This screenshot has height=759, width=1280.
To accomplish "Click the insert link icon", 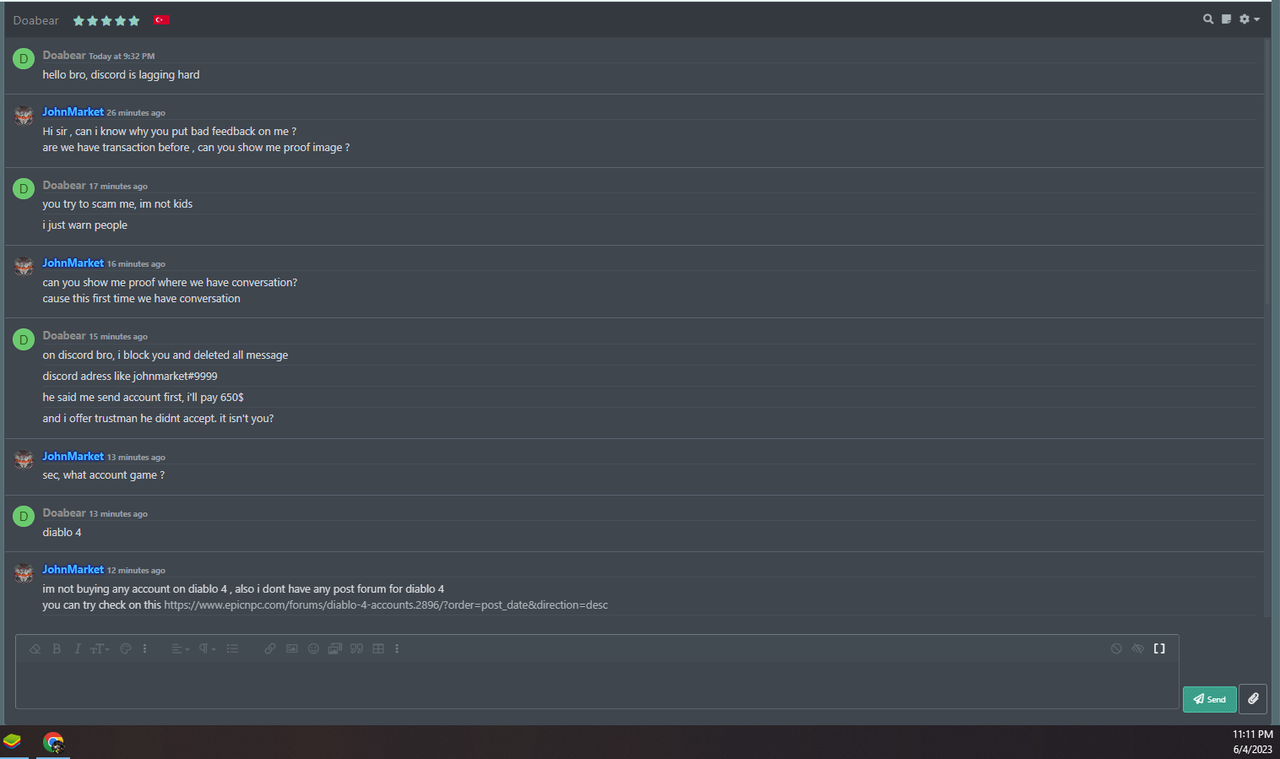I will click(270, 649).
